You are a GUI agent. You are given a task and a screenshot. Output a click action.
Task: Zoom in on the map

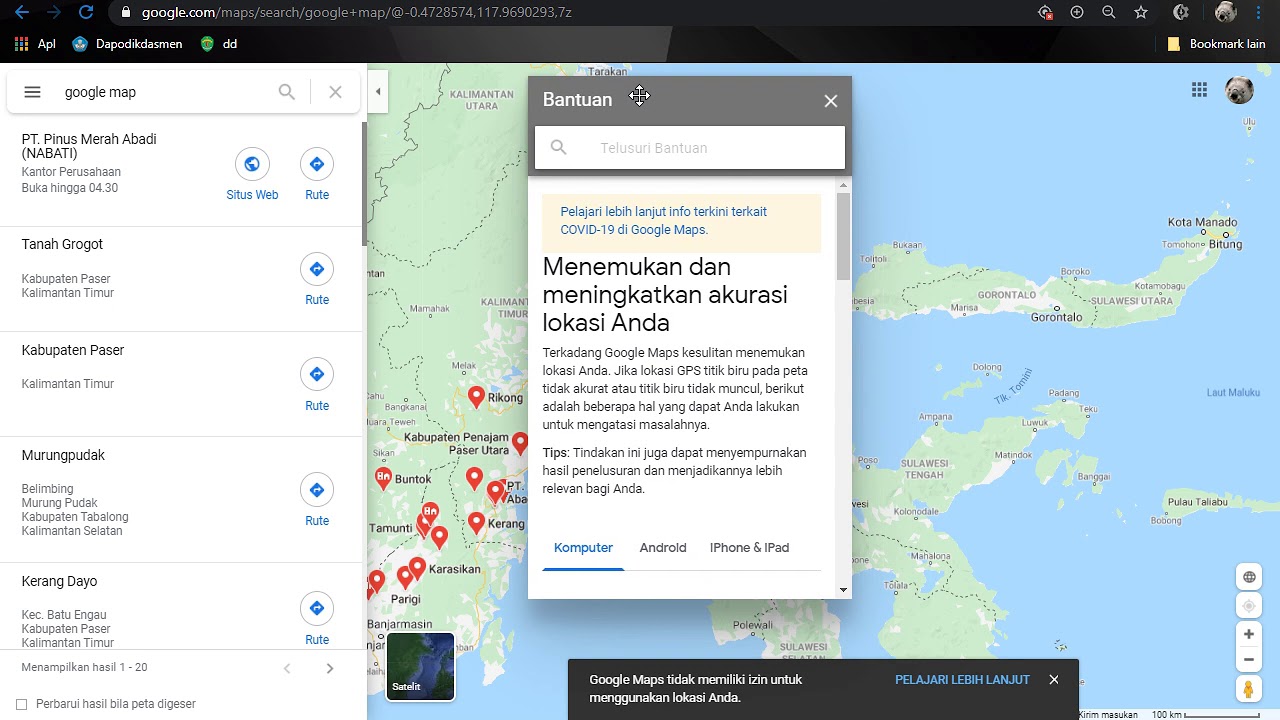pyautogui.click(x=1249, y=634)
